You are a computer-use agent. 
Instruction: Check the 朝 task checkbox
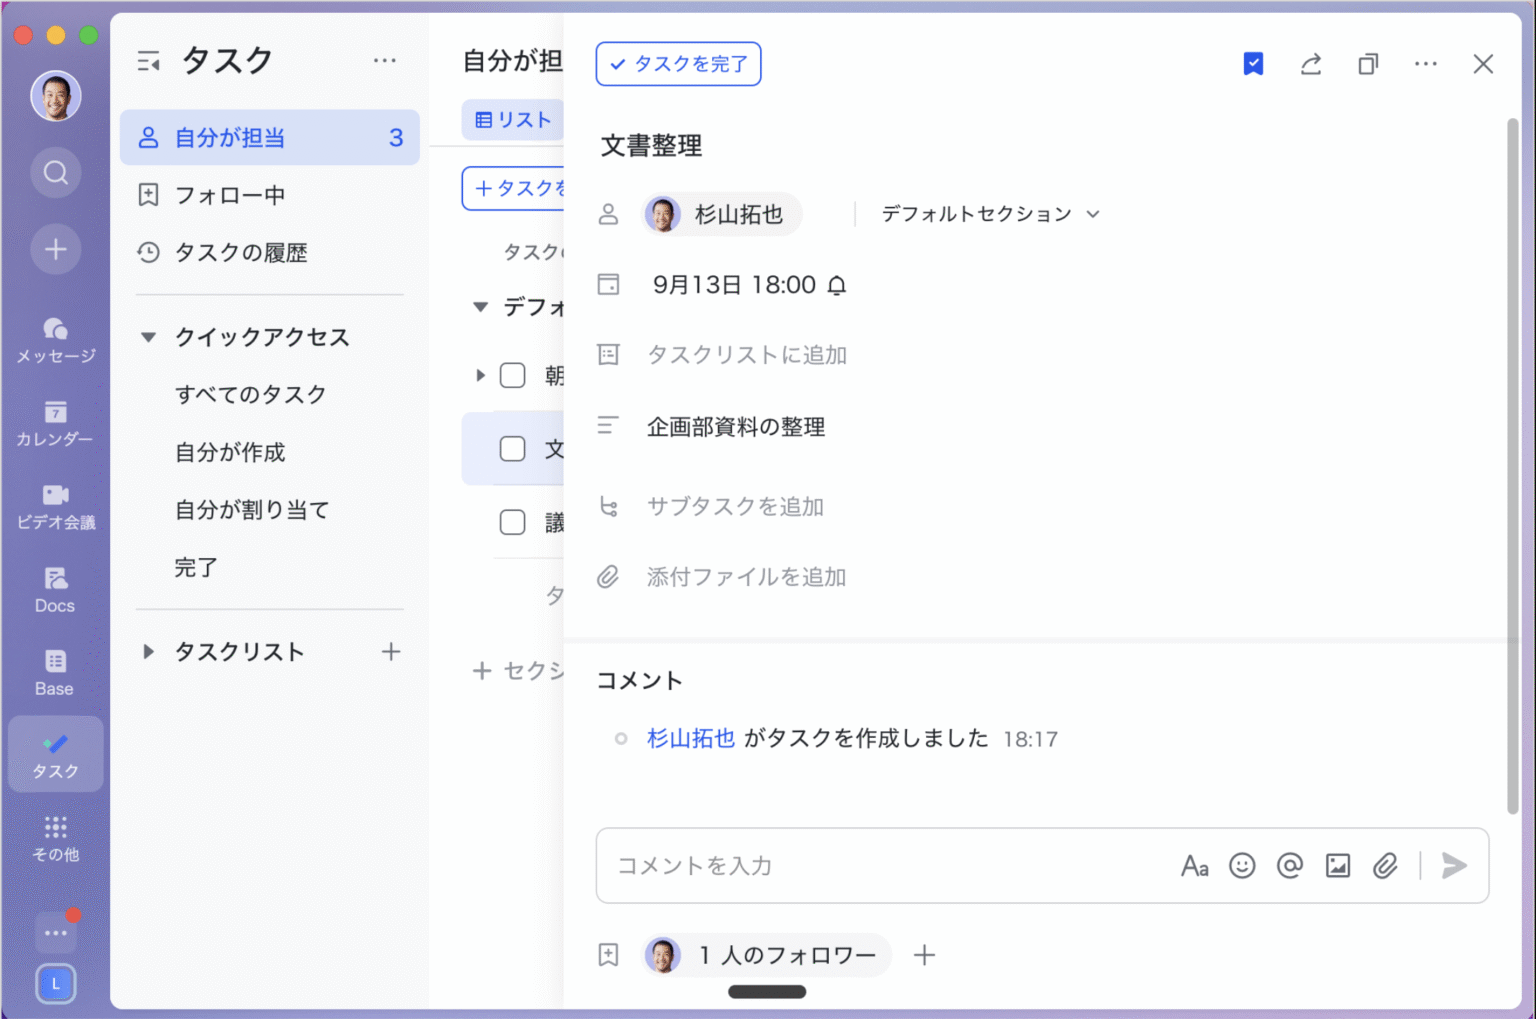(512, 375)
